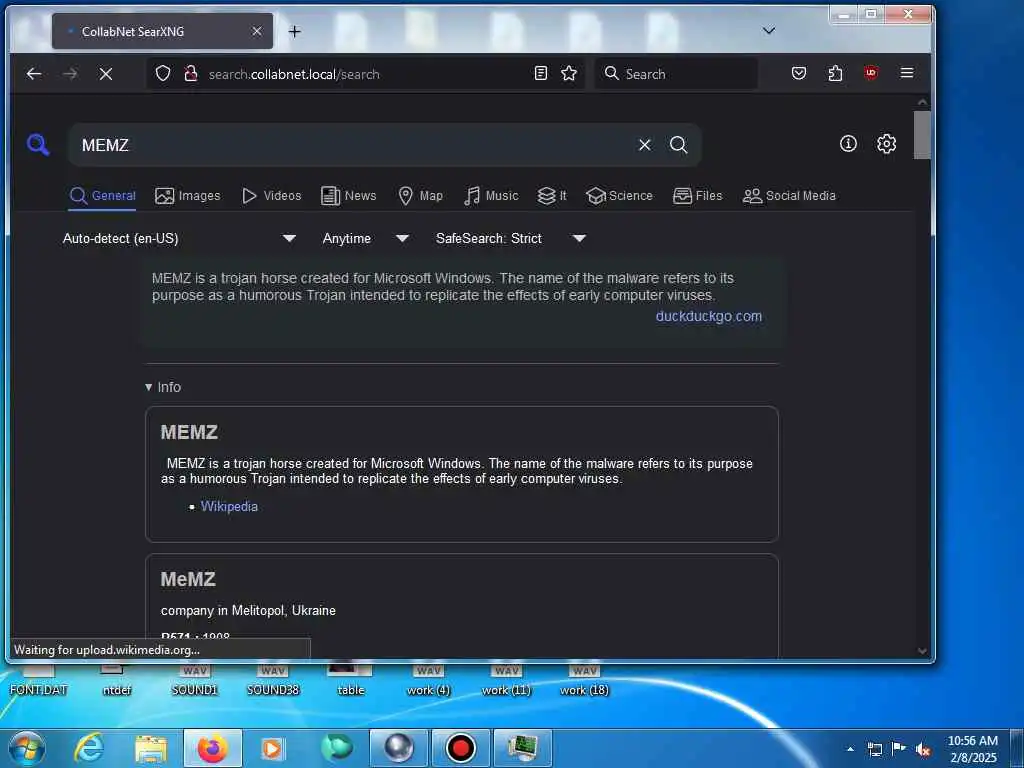Submit search with magnifier button
The height and width of the screenshot is (768, 1024).
(x=679, y=145)
